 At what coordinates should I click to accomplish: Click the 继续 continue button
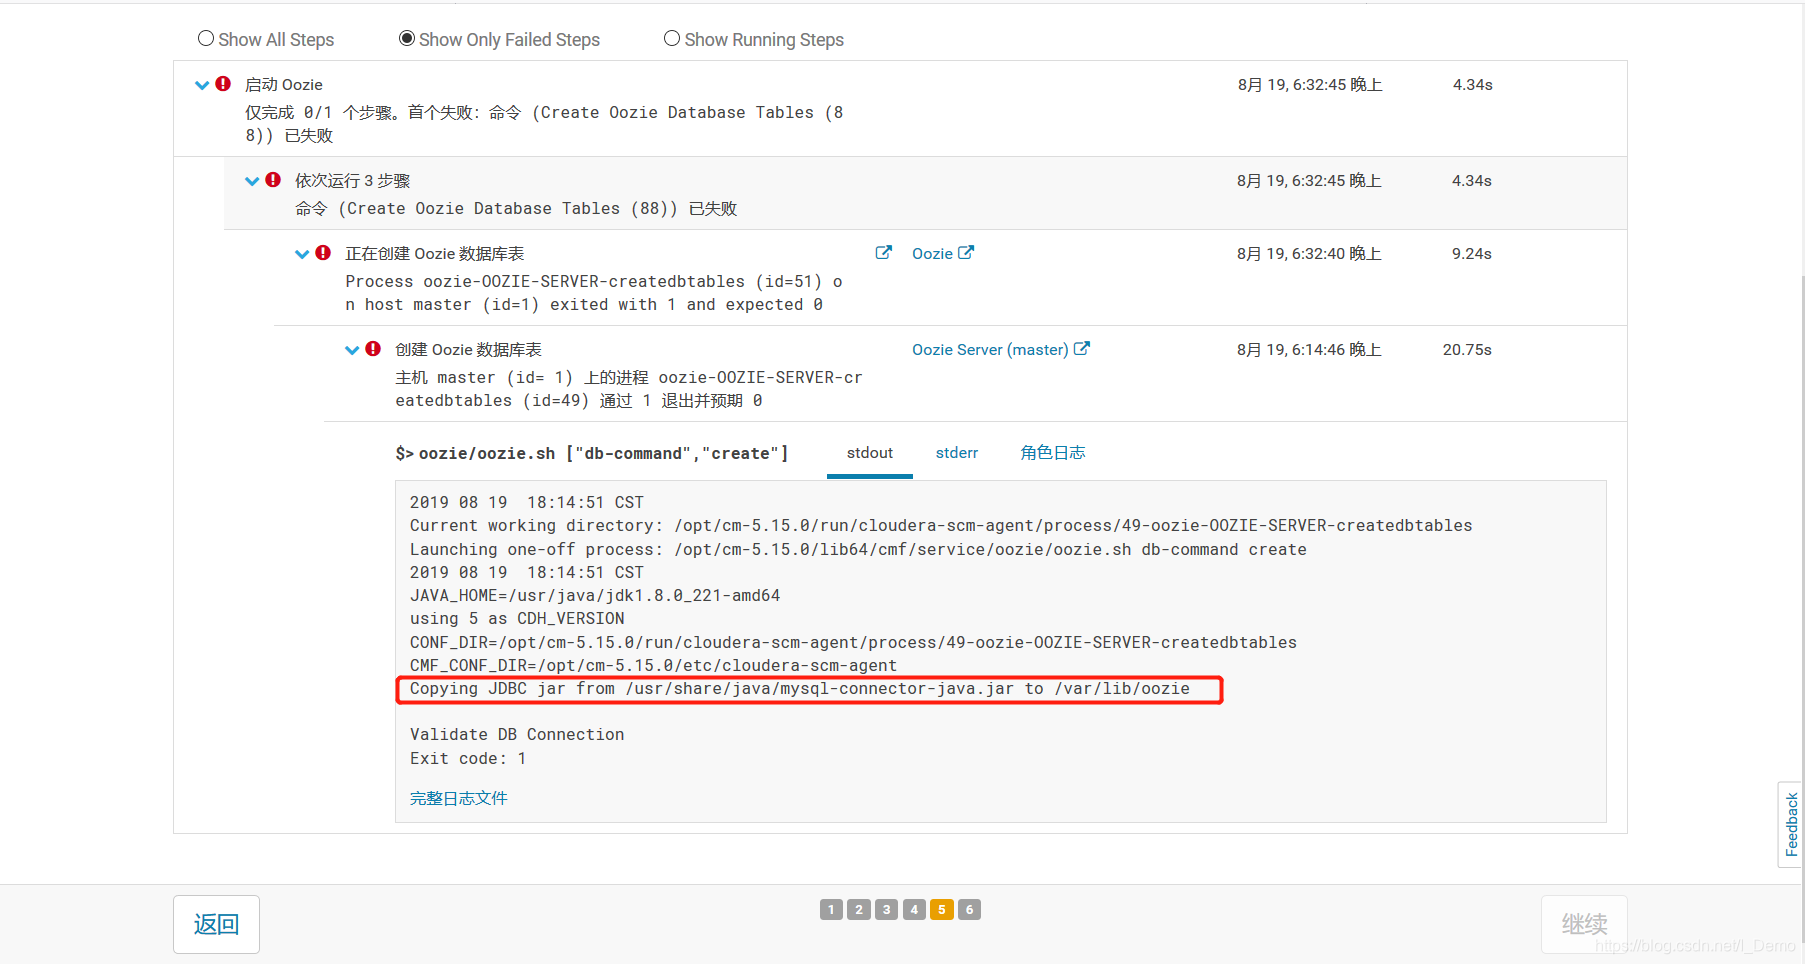(x=1584, y=924)
